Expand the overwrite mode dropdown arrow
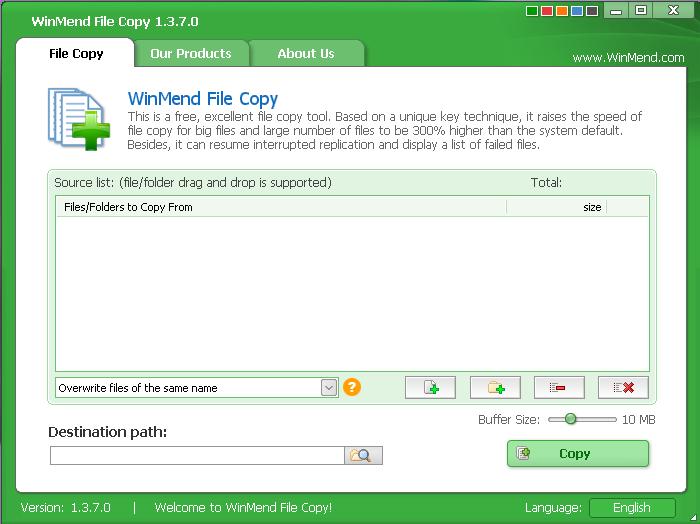The image size is (700, 524). (x=329, y=387)
